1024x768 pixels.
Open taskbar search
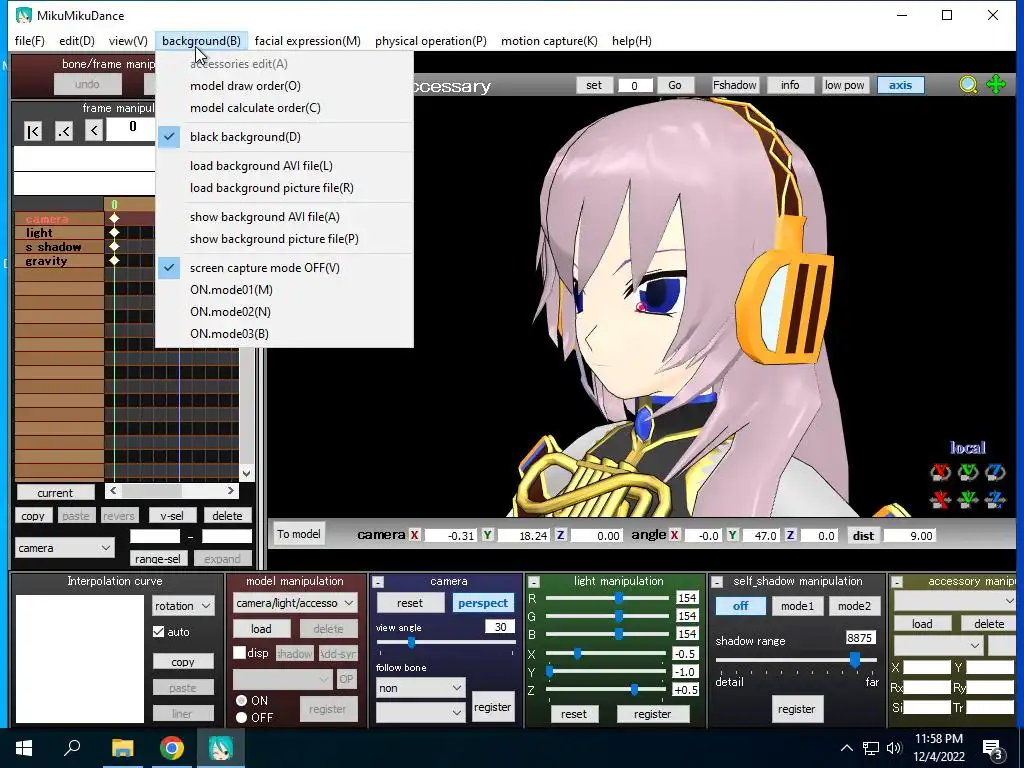click(x=72, y=748)
